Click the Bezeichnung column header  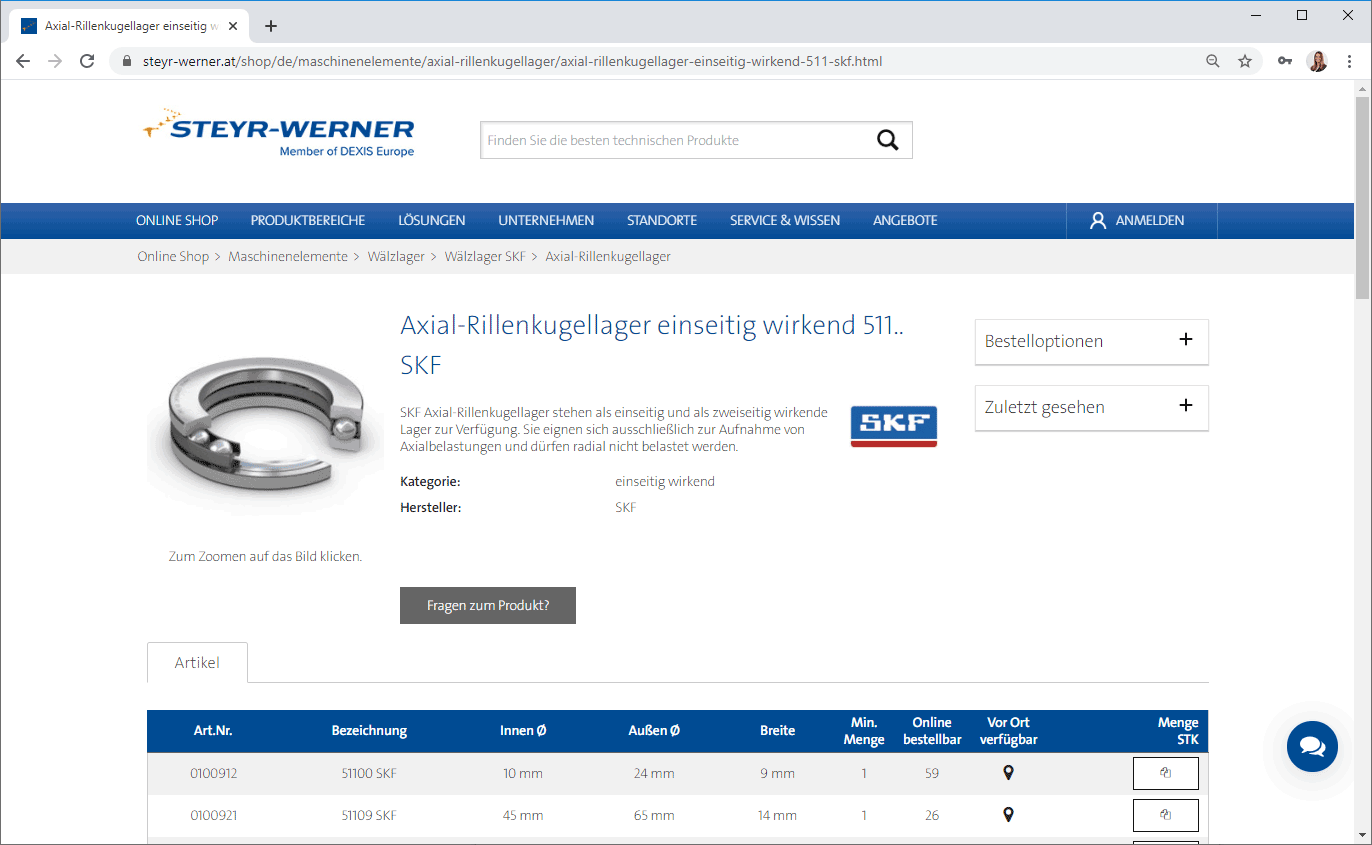click(369, 730)
